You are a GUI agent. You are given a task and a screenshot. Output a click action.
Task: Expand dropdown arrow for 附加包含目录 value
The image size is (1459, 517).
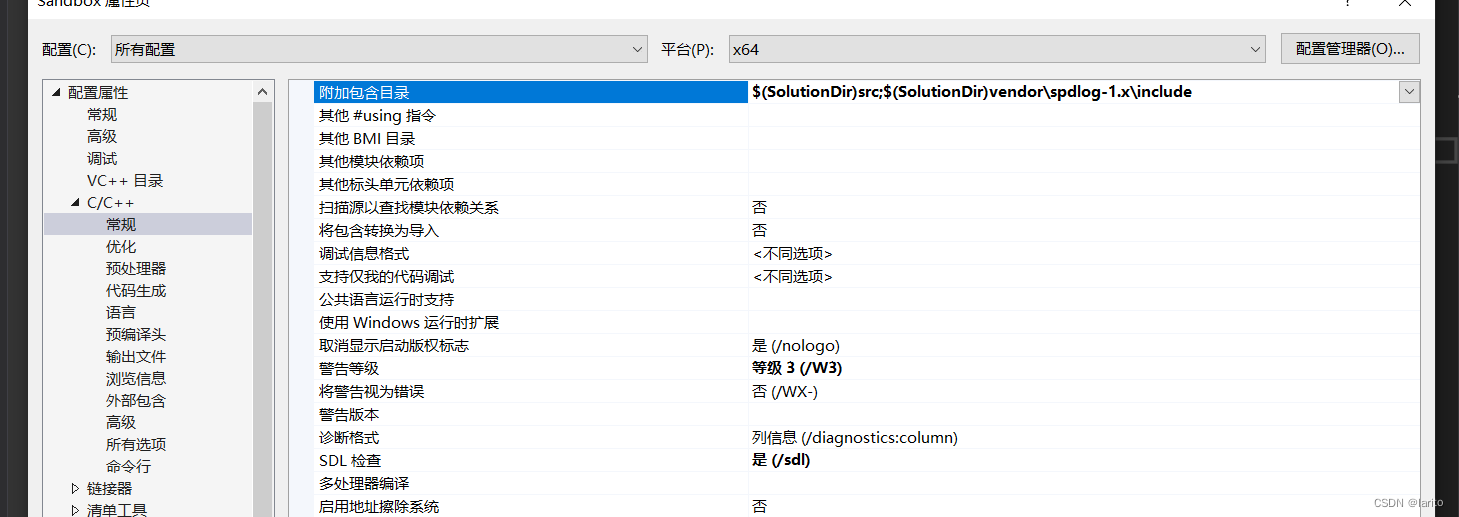1409,92
